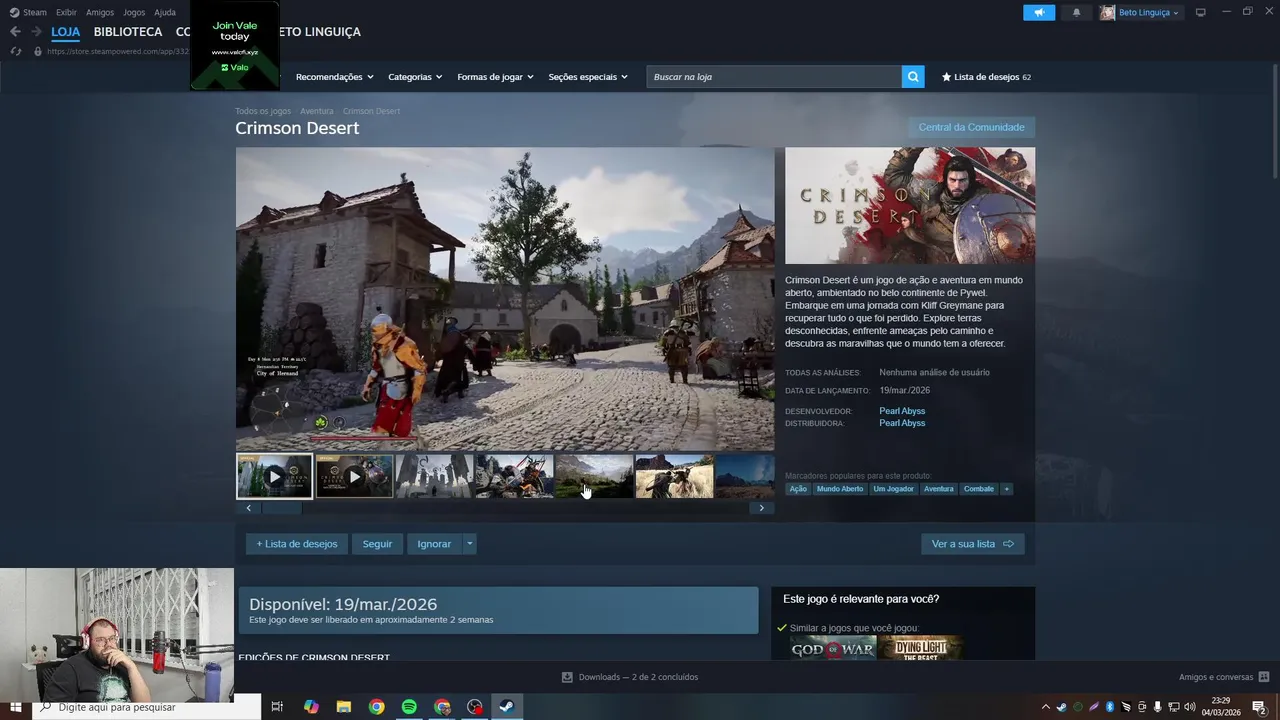Click the Crimson Desert header artwork

(x=910, y=206)
